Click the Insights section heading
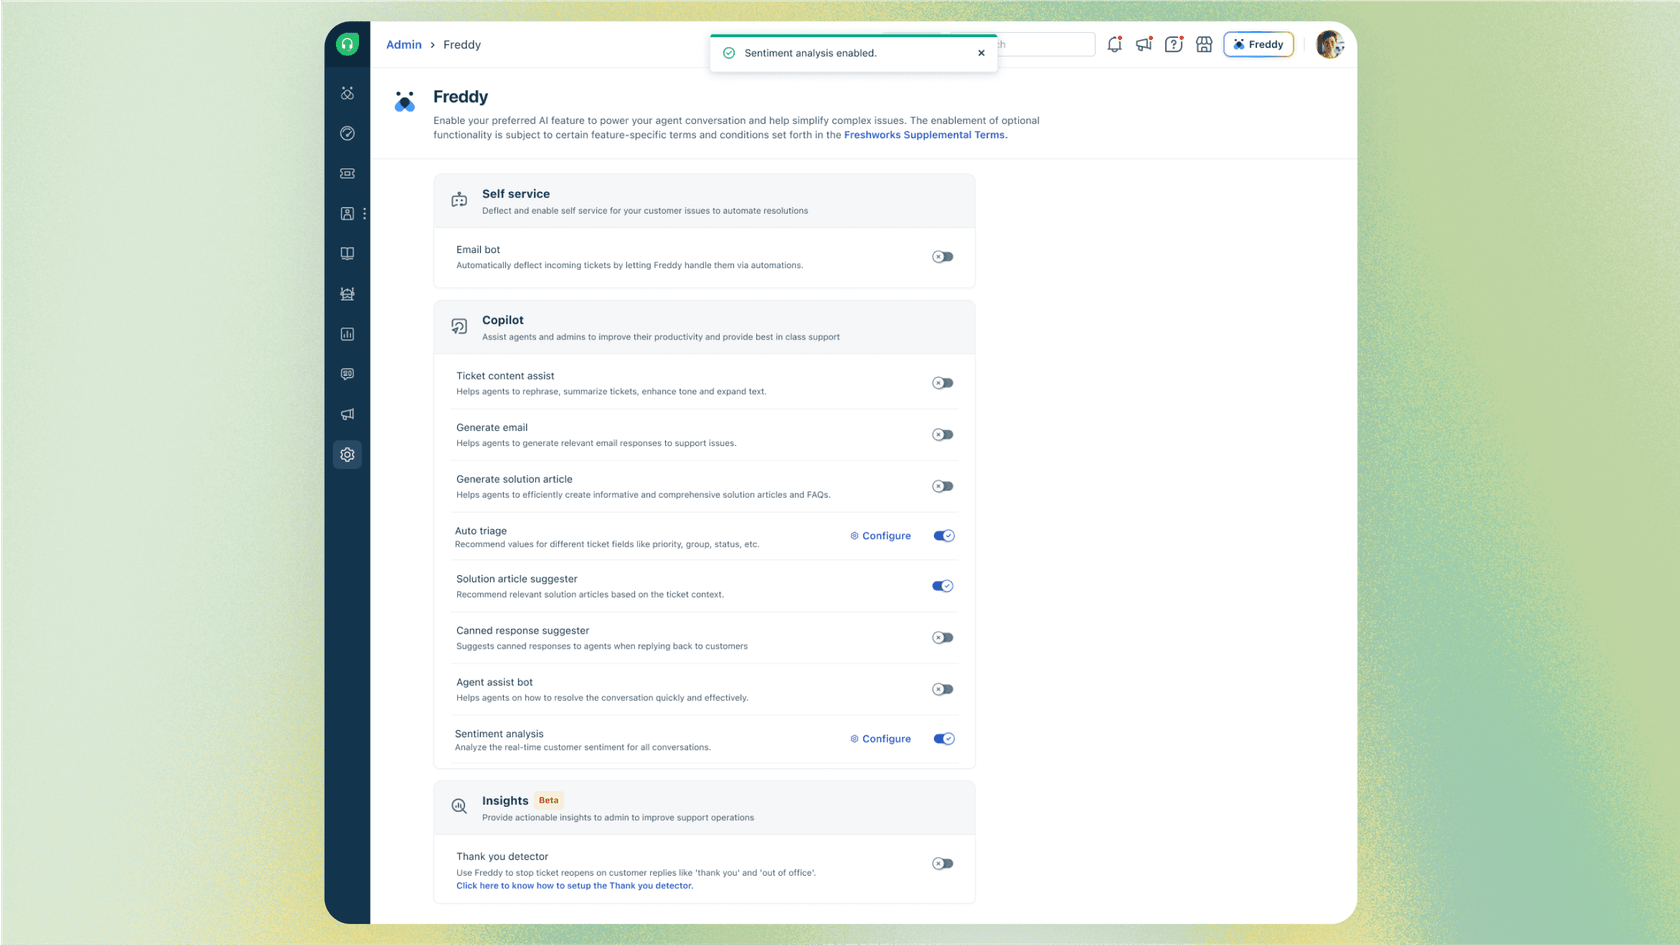Image resolution: width=1680 pixels, height=945 pixels. click(x=505, y=801)
